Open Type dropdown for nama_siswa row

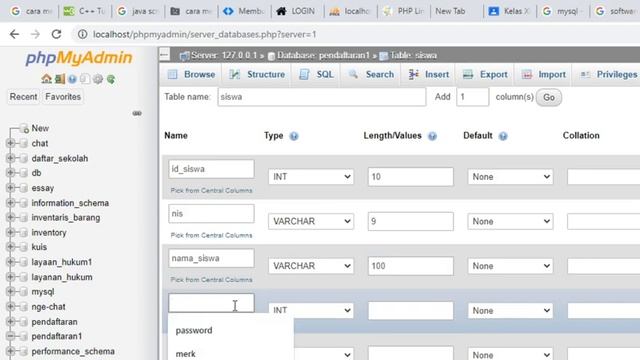pos(311,266)
